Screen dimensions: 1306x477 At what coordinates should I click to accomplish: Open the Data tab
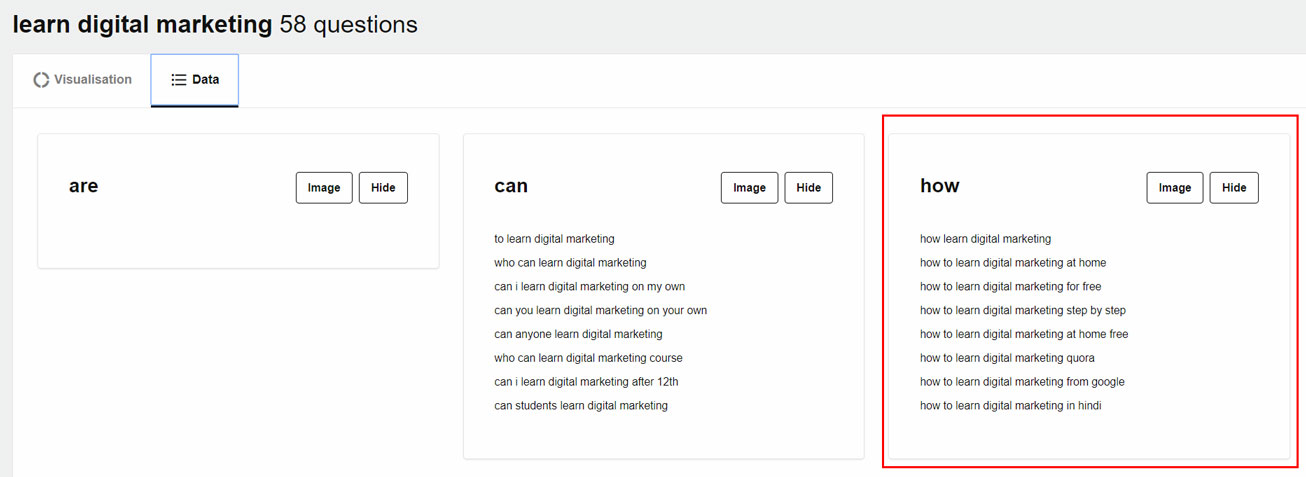(195, 80)
